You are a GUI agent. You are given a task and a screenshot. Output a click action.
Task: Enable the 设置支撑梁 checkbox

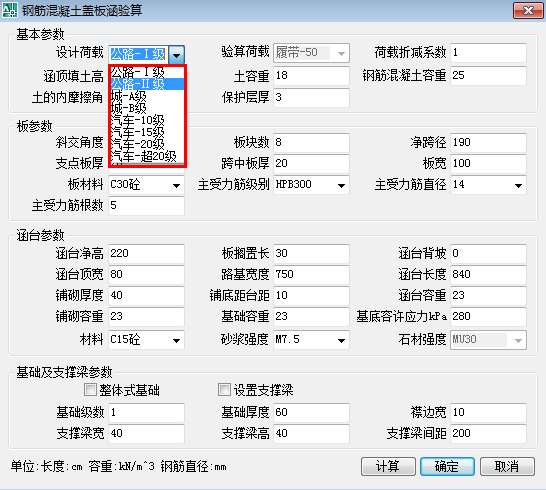pyautogui.click(x=224, y=389)
